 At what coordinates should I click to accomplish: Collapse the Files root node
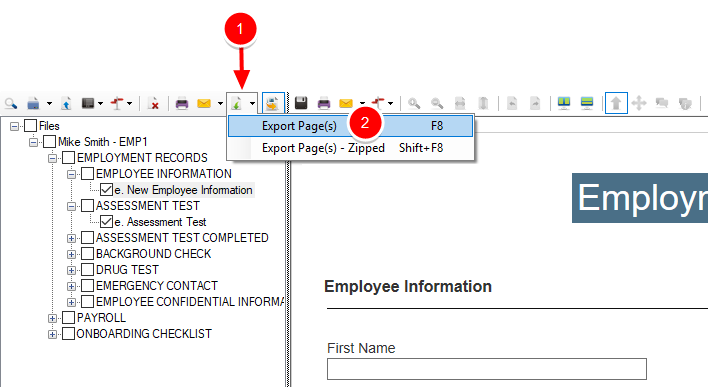coord(14,126)
